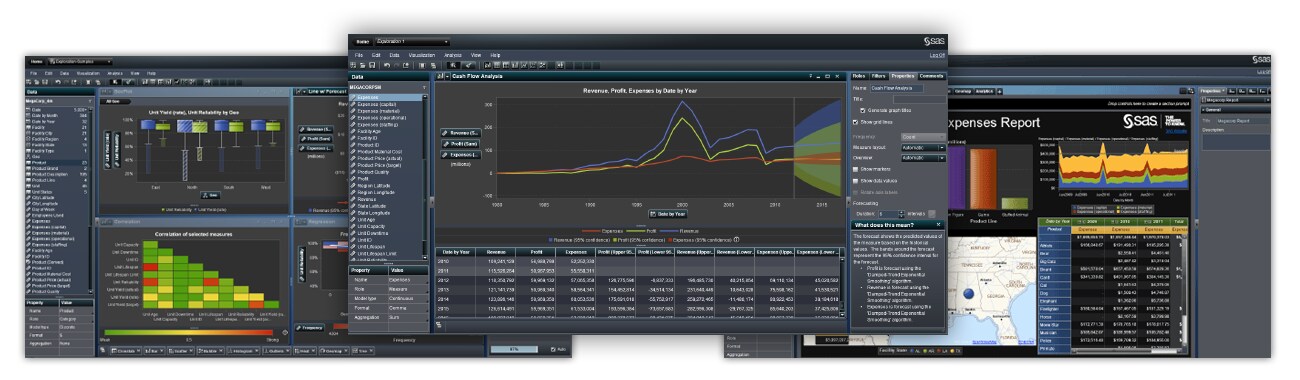This screenshot has width=1300, height=380.
Task: Open the Analysis menu in center window
Action: click(452, 55)
